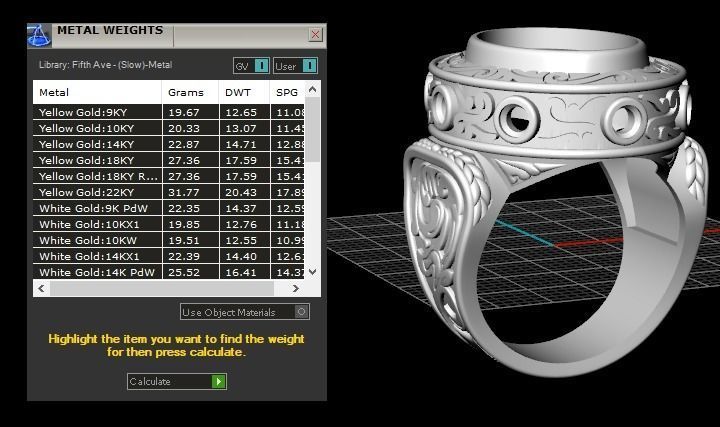Click the 22.87 grams value

click(184, 145)
